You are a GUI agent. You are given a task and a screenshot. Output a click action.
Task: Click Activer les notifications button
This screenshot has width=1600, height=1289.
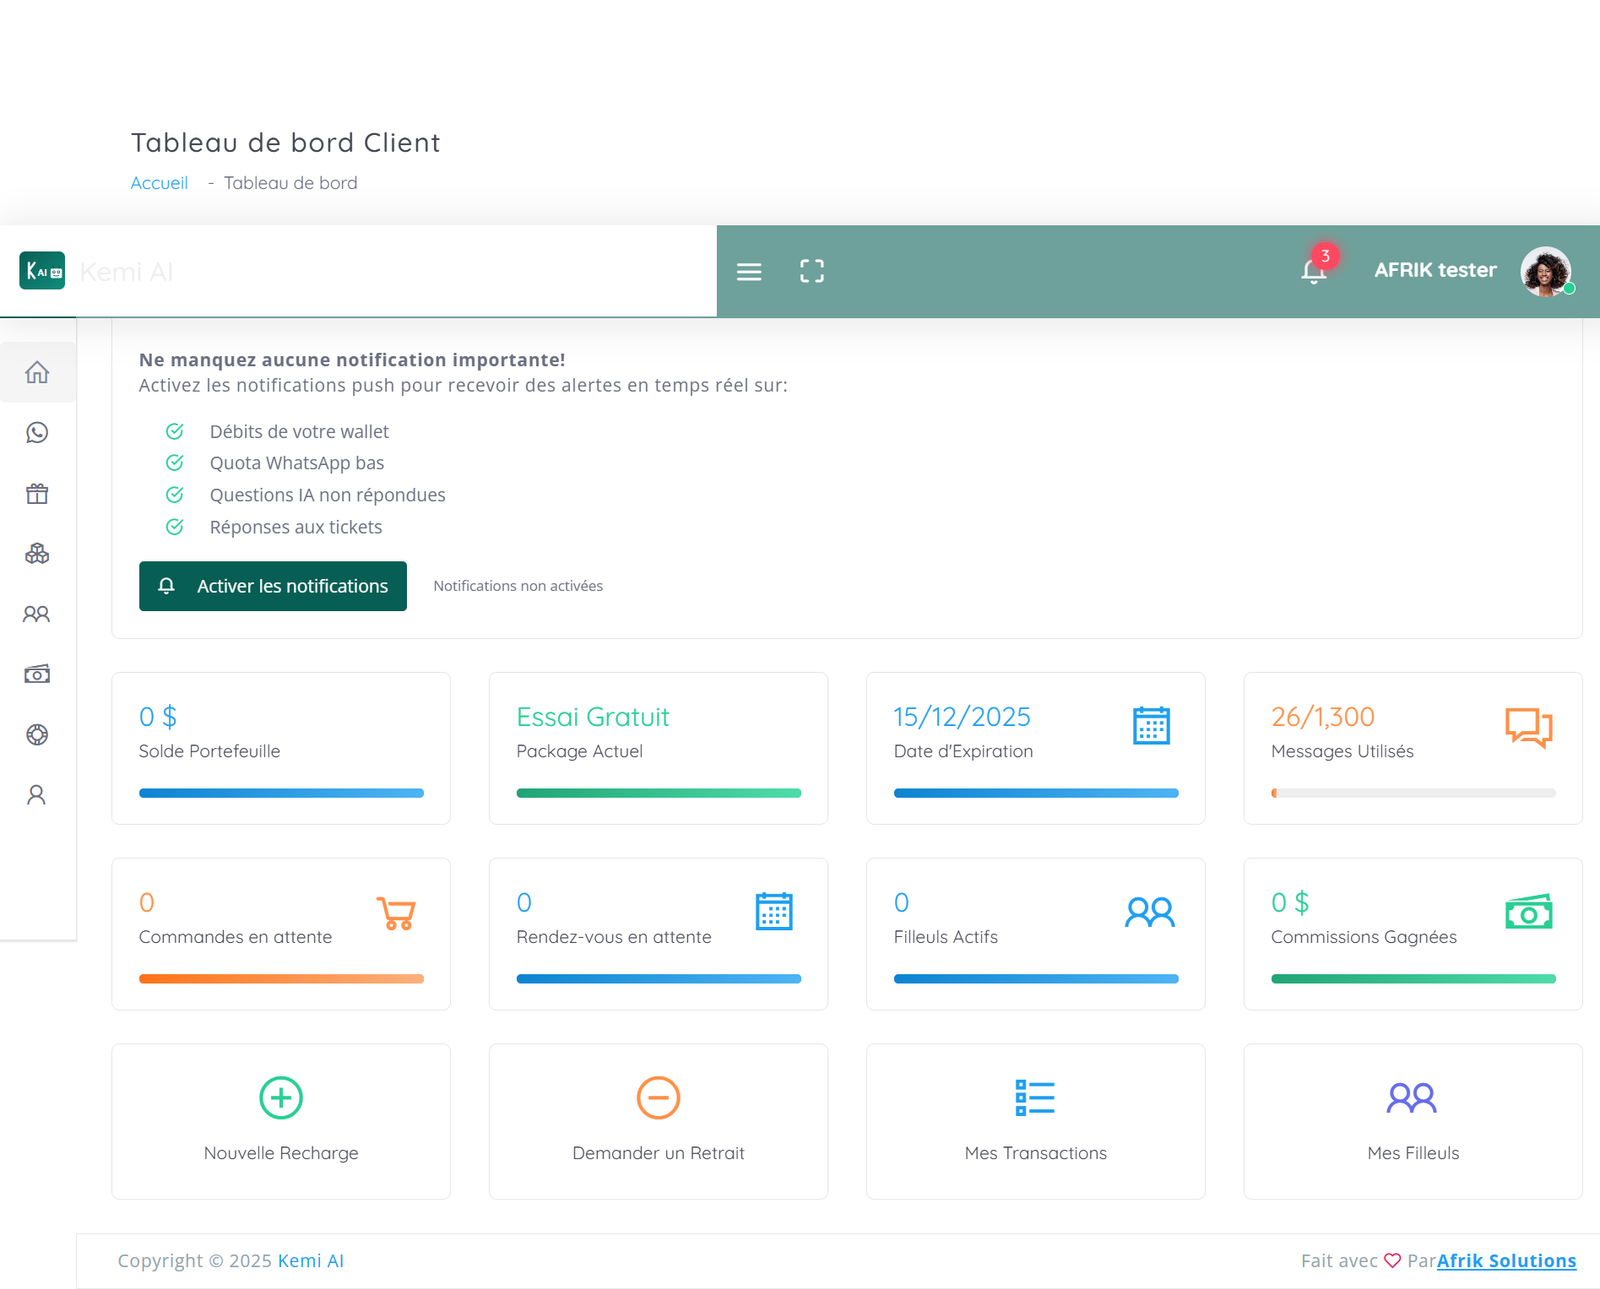(x=273, y=586)
